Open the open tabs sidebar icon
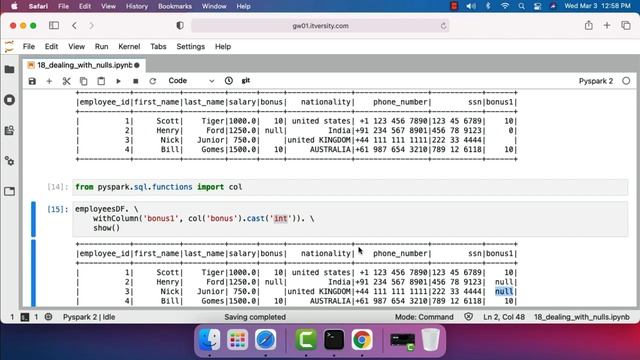 point(9,191)
